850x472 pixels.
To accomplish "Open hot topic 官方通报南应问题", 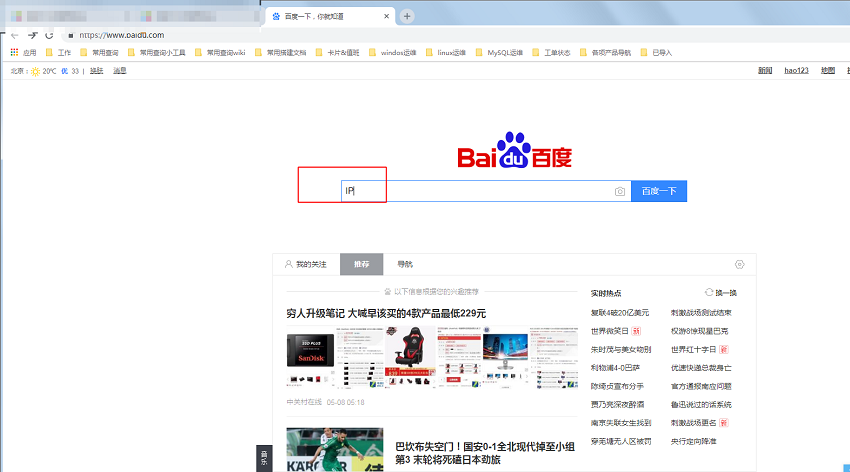I will (701, 386).
